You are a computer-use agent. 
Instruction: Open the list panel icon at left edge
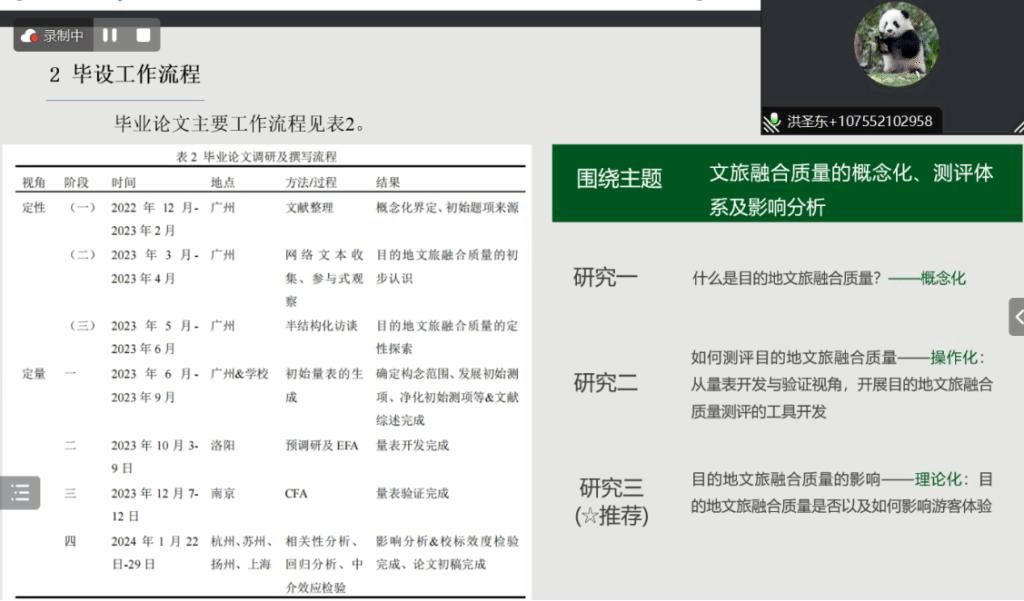20,492
